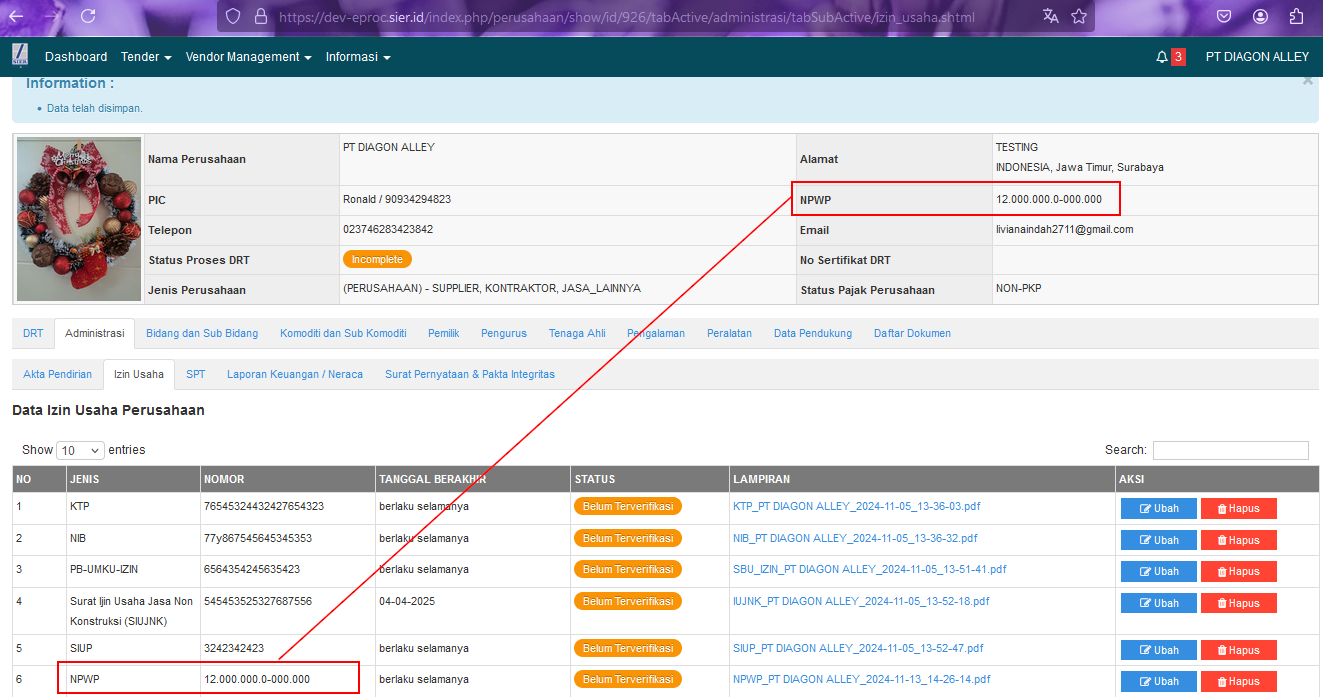Click the company wreath profile photo
Image resolution: width=1323 pixels, height=697 pixels.
[79, 219]
